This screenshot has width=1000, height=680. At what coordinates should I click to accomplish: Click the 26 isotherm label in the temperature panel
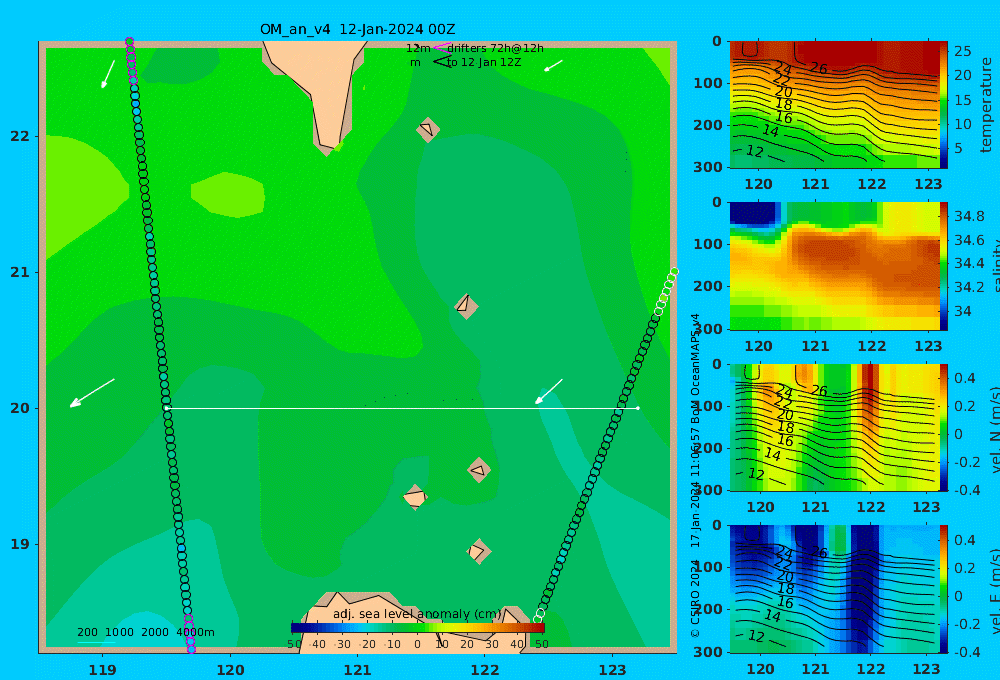coord(819,68)
